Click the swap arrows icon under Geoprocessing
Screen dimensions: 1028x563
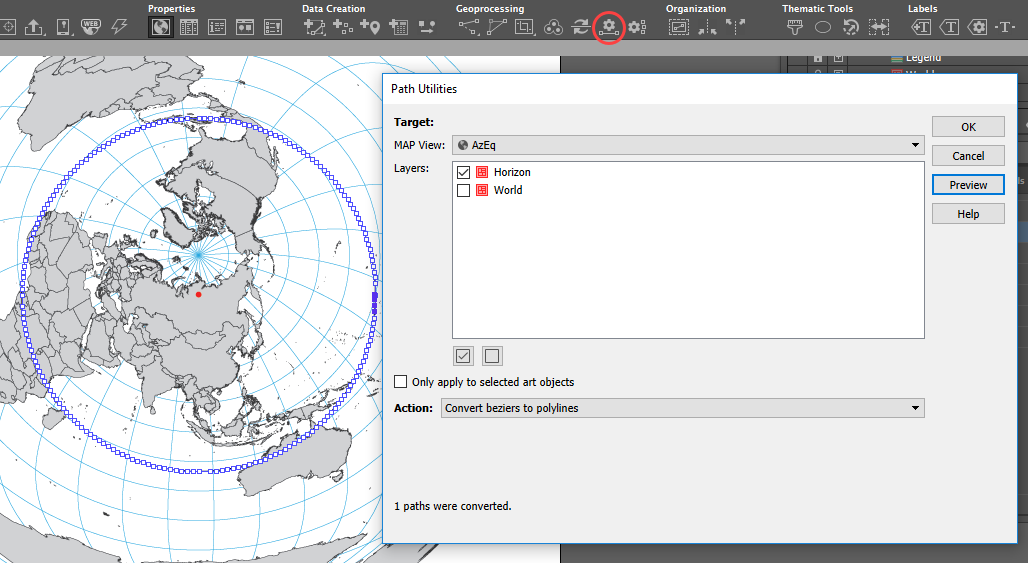581,27
